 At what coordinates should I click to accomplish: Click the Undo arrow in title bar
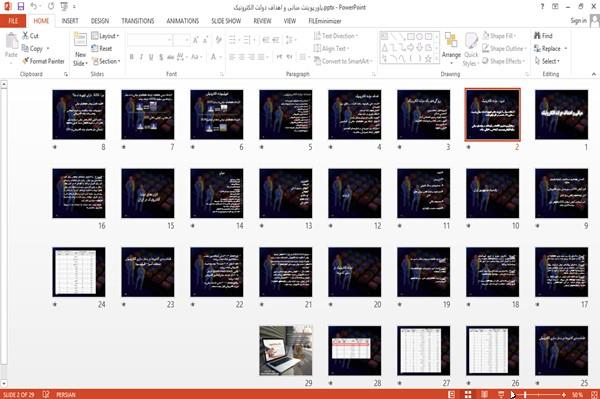34,6
